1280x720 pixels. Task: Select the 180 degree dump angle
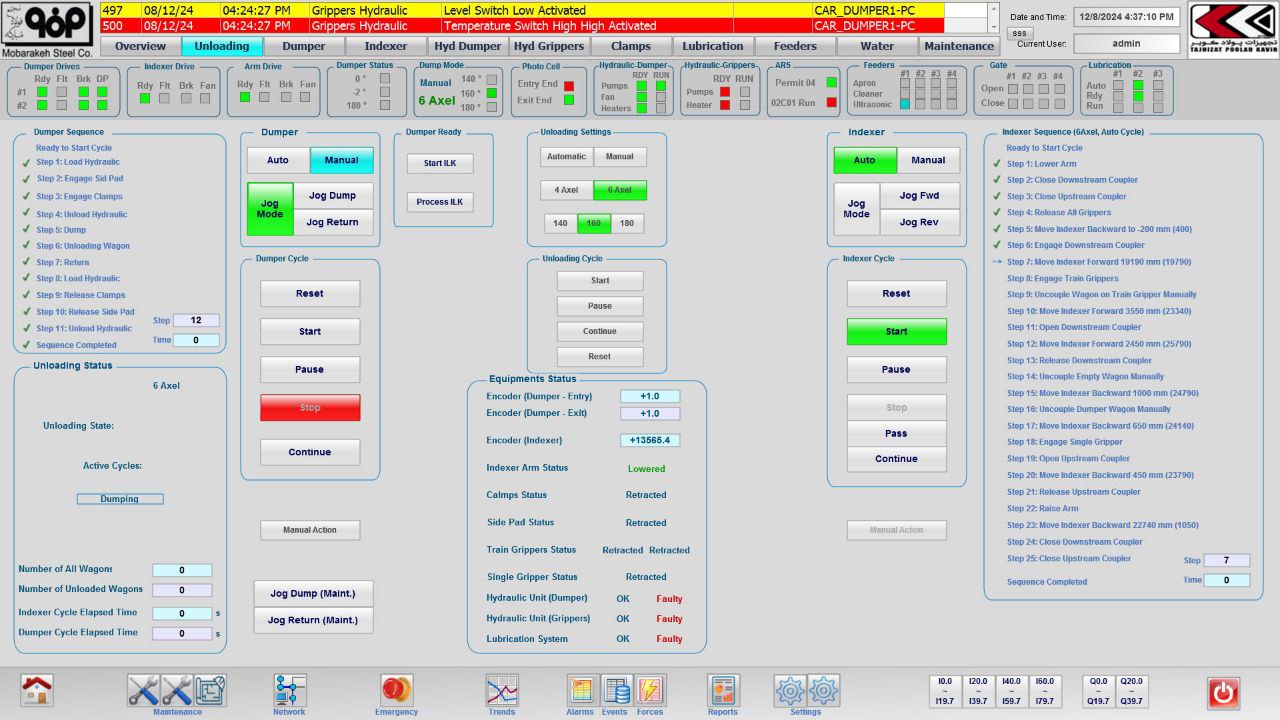627,224
